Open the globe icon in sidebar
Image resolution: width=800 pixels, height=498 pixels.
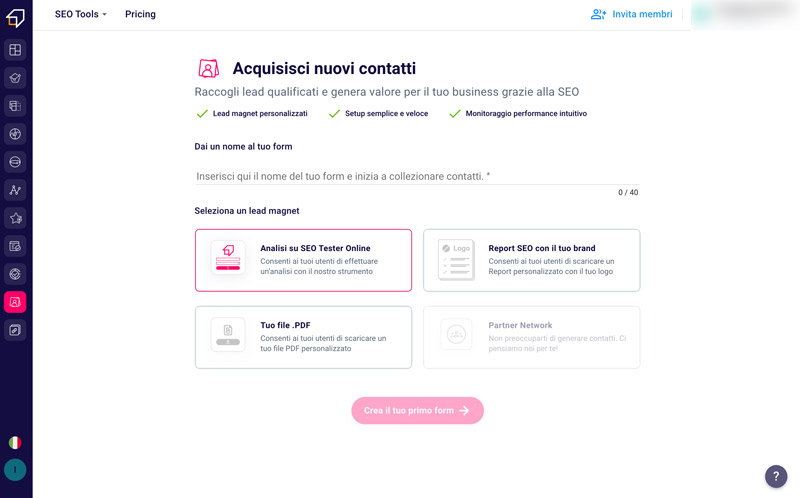(x=15, y=134)
